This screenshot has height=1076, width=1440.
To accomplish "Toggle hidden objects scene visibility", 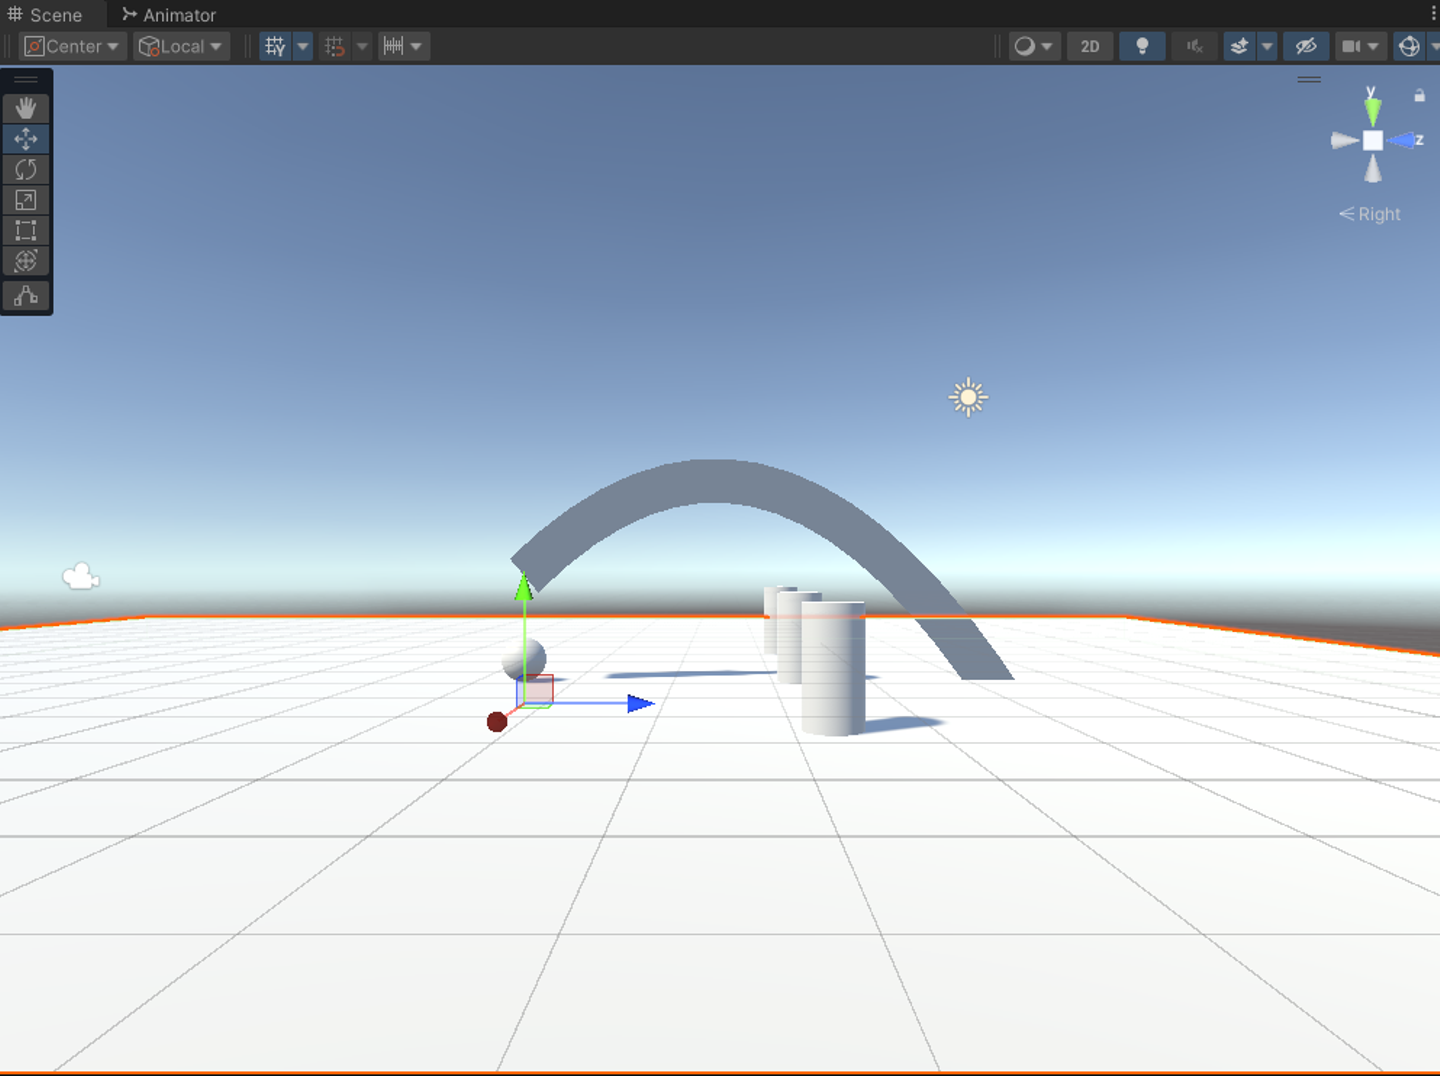I will coord(1306,46).
